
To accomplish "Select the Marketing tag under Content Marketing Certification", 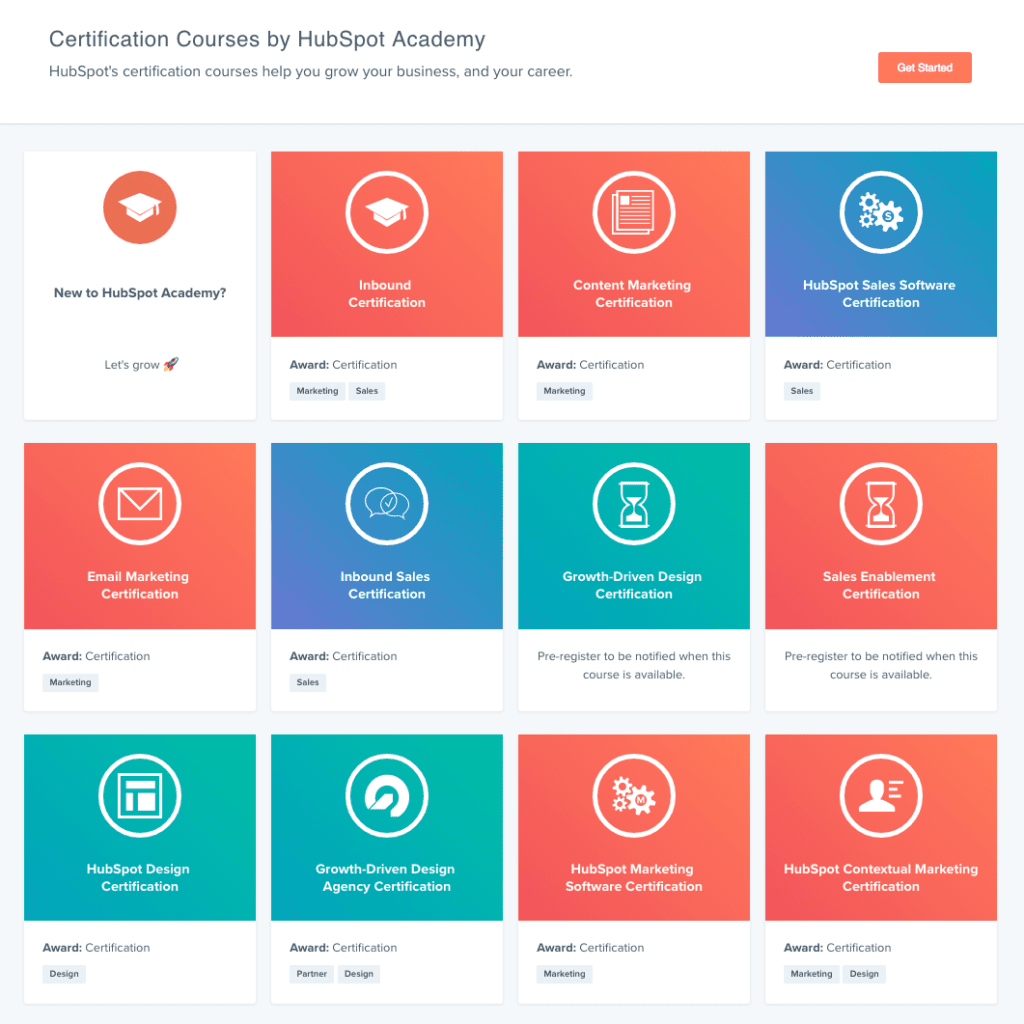I will coord(564,391).
